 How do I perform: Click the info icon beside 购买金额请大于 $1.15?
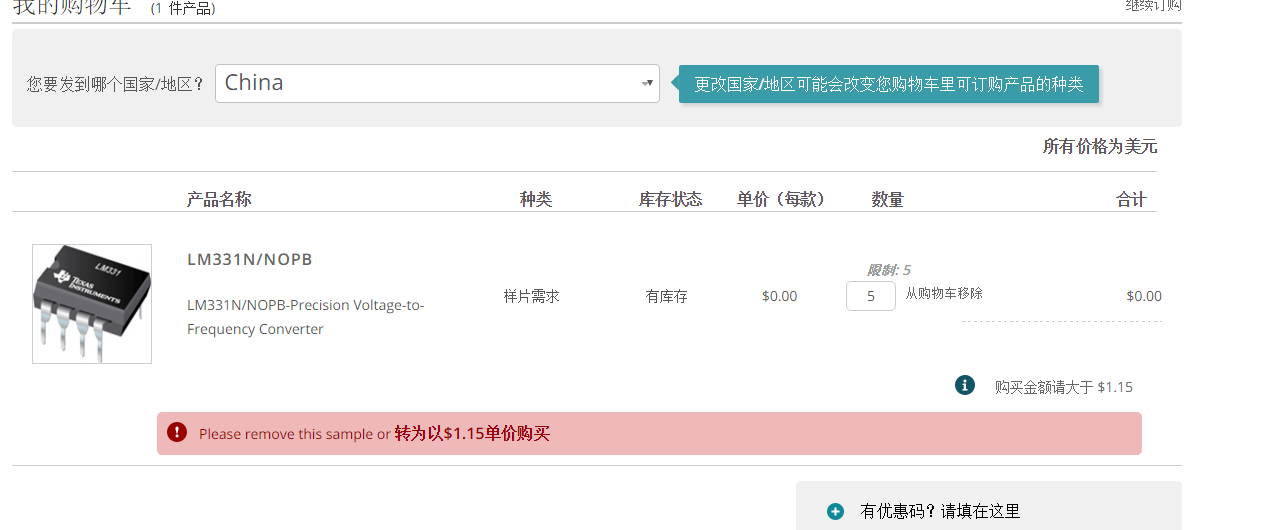pos(965,385)
